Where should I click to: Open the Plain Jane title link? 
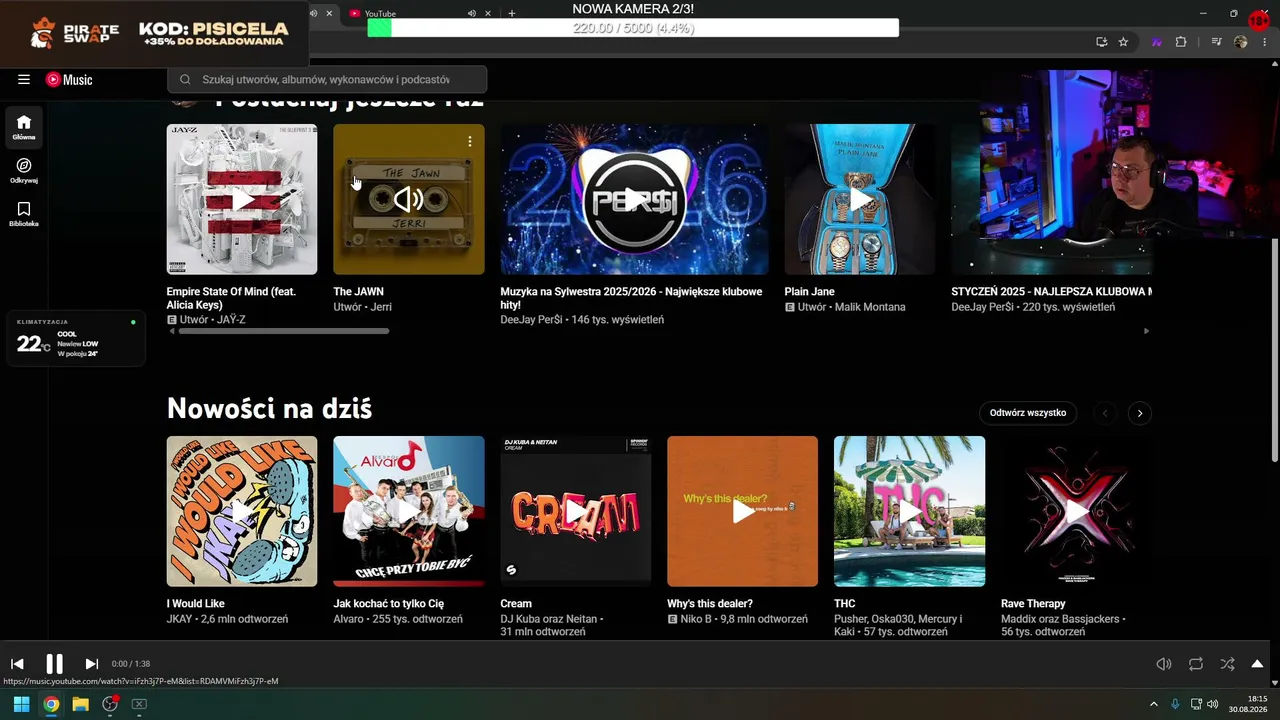[810, 292]
